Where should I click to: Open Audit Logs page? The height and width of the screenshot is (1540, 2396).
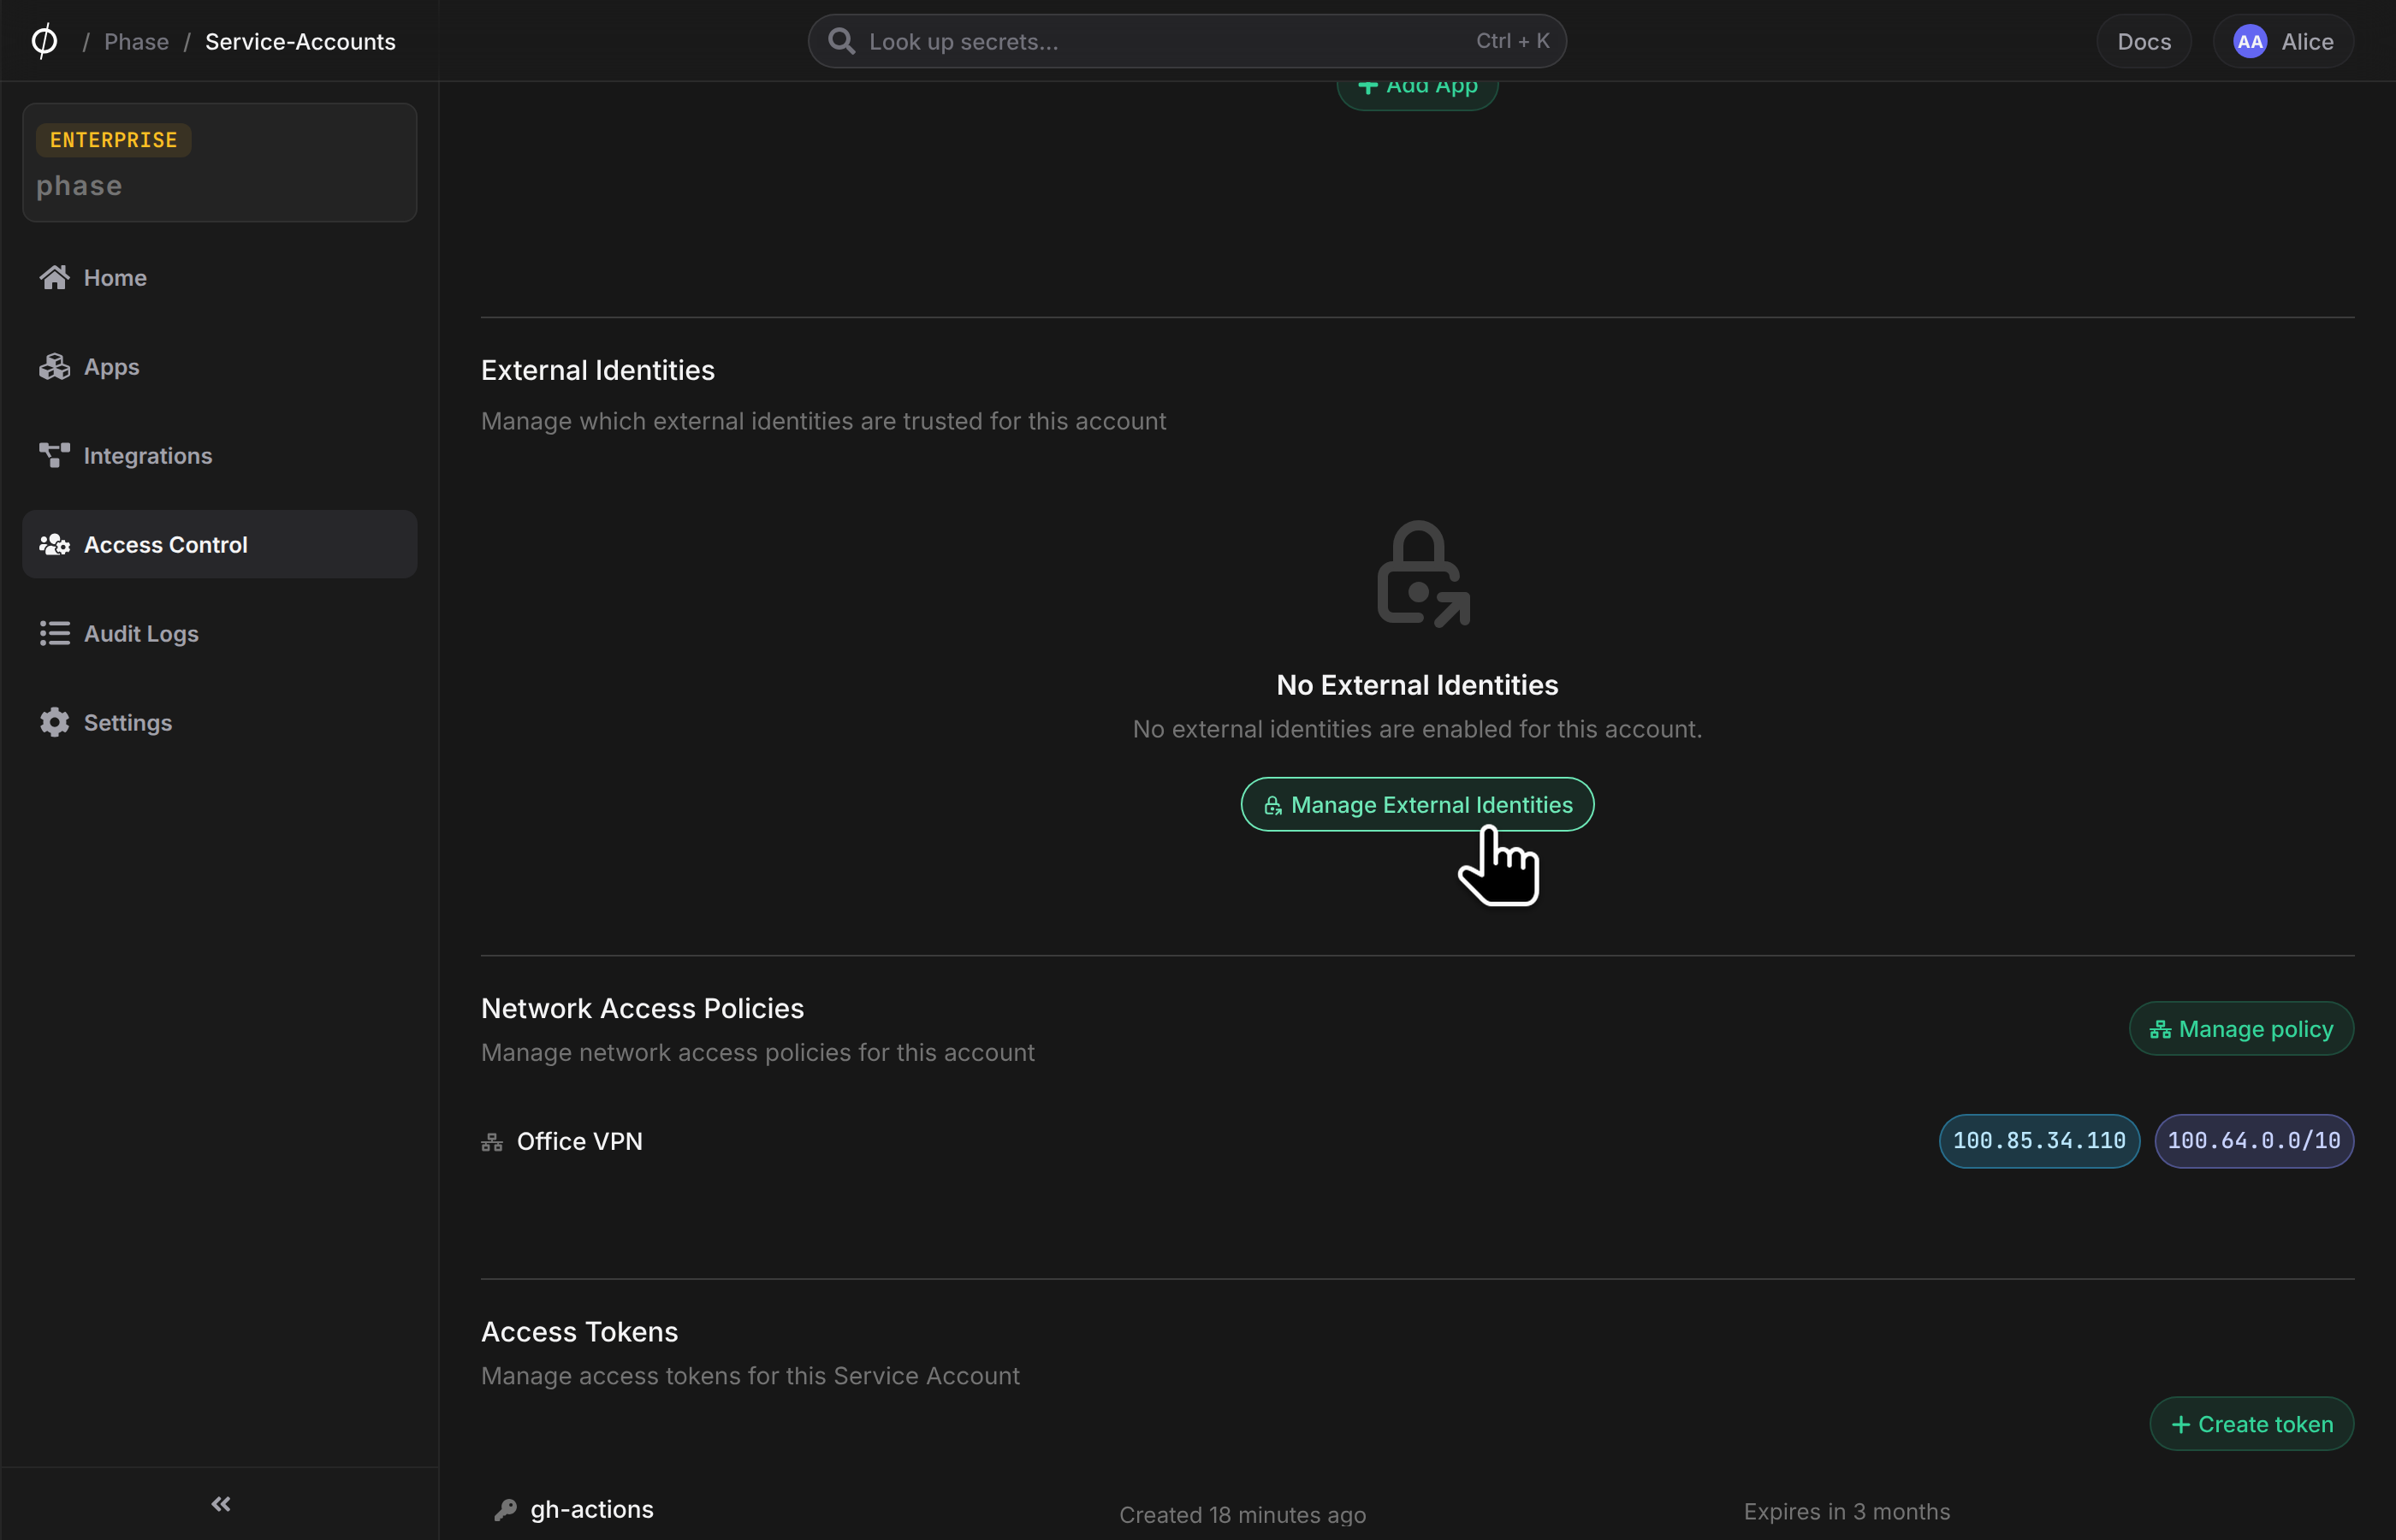219,633
